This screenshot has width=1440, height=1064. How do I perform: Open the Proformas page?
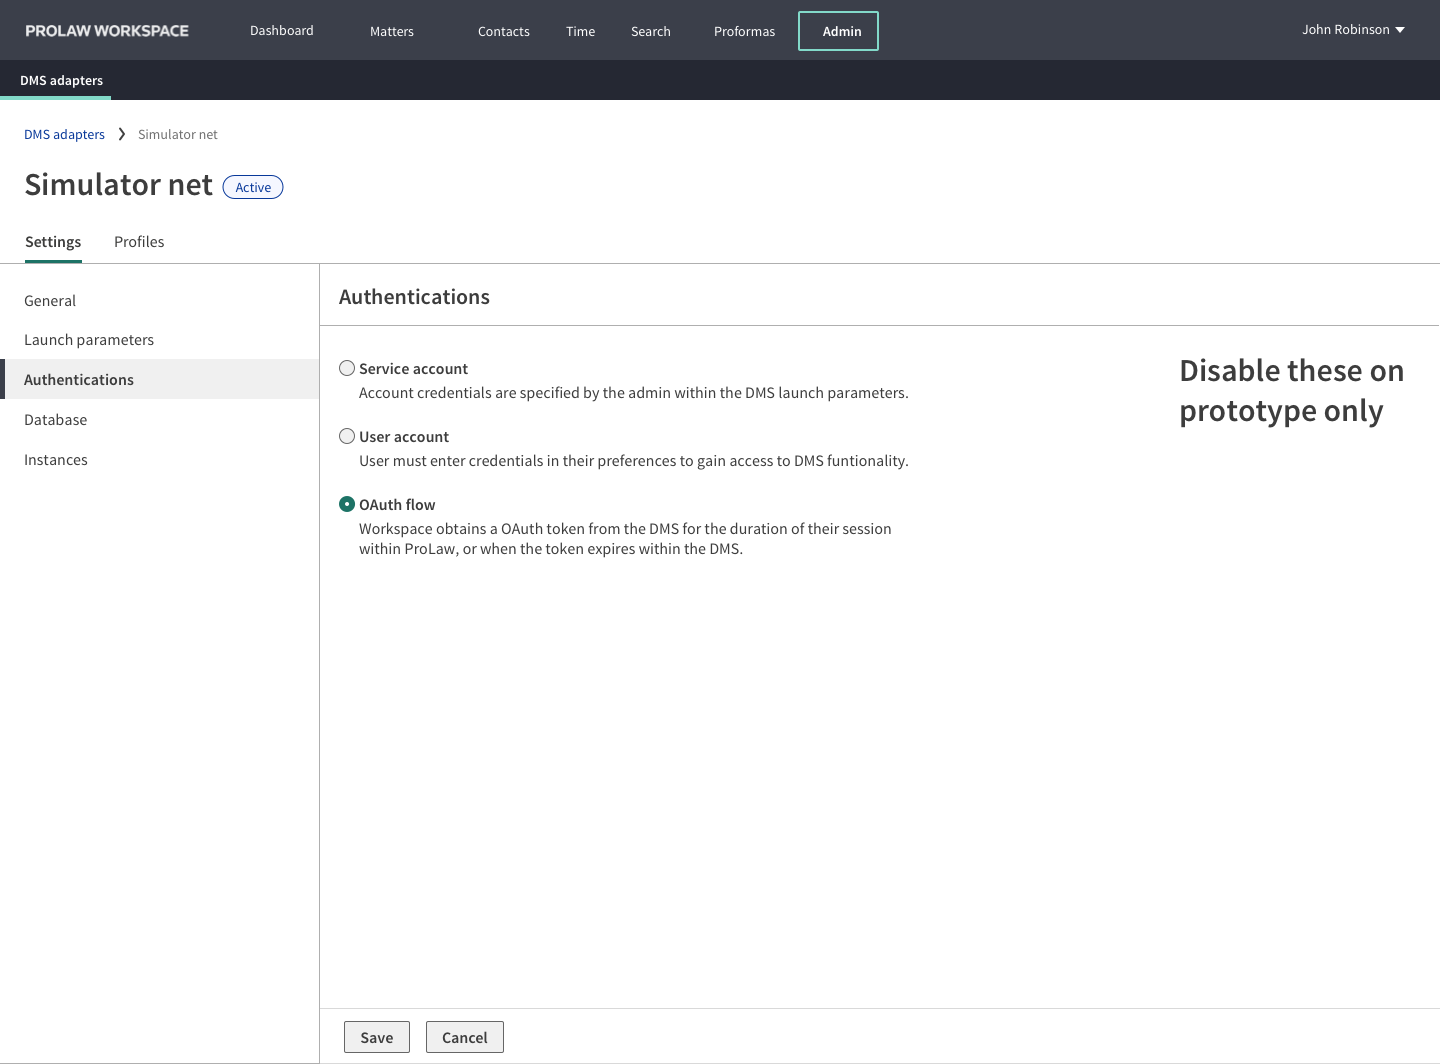744,31
